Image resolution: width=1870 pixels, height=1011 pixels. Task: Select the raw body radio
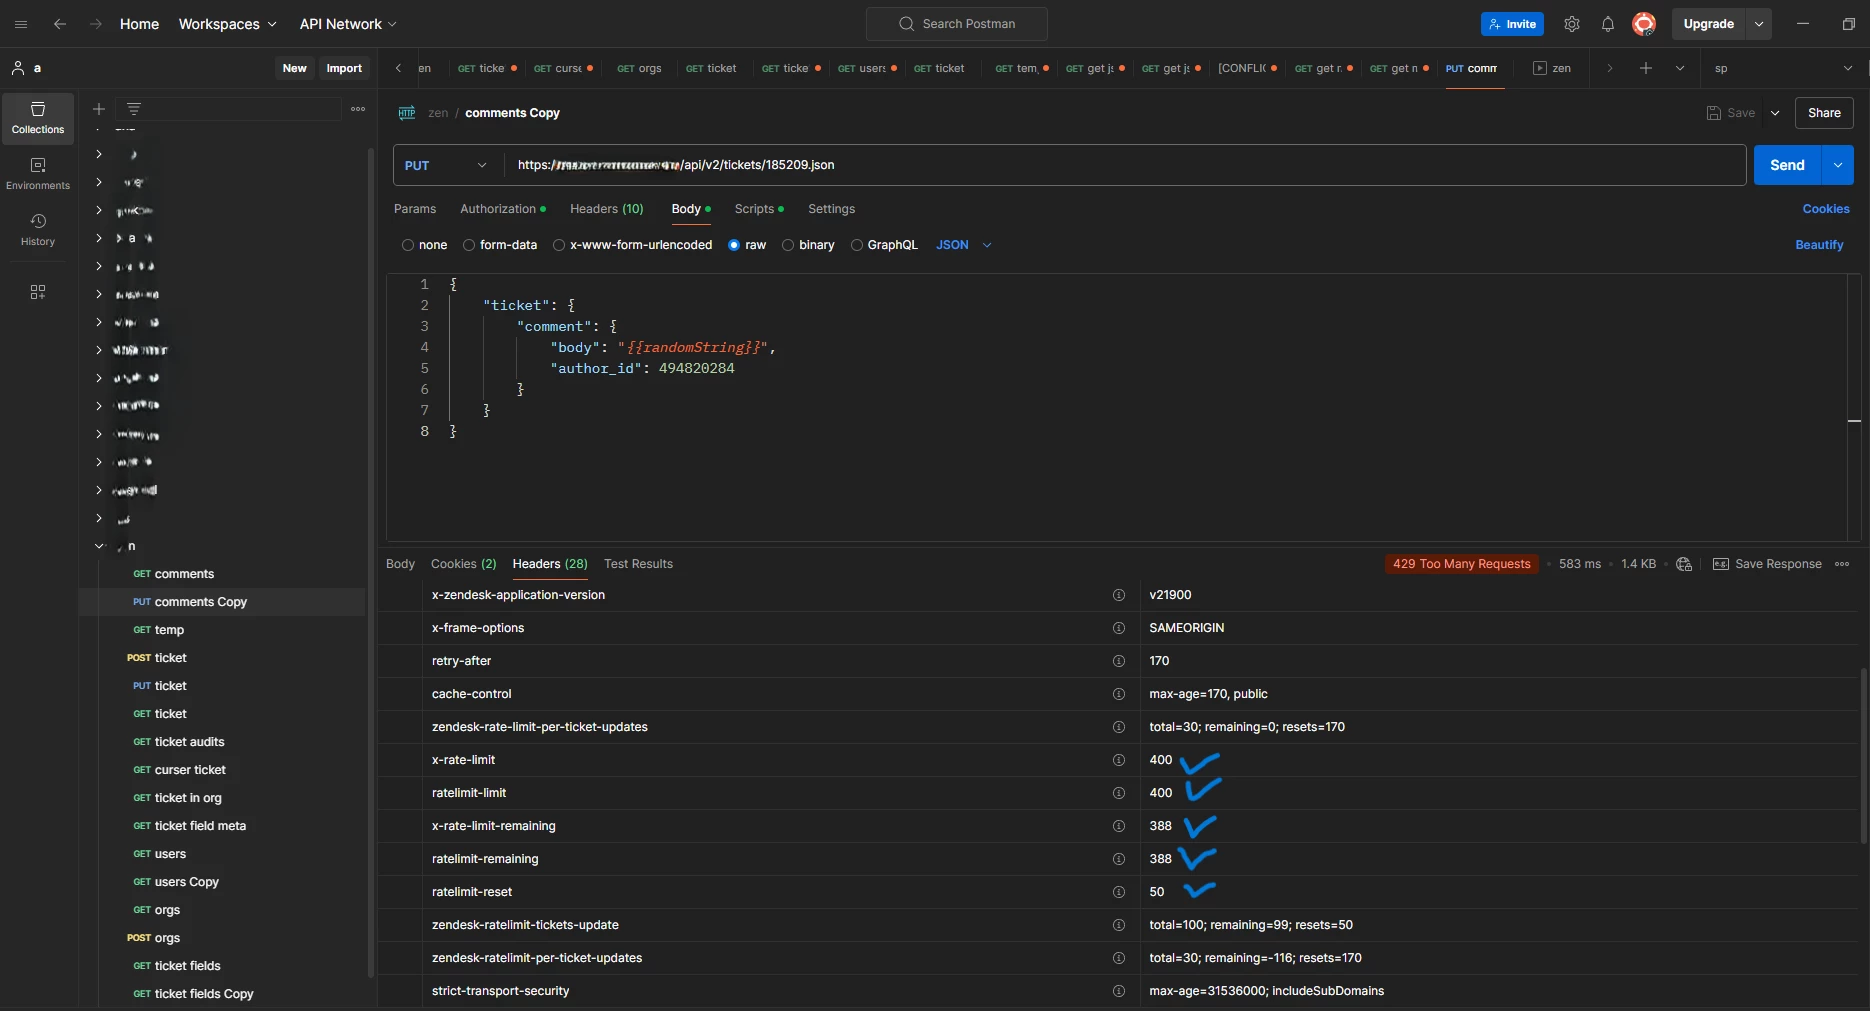point(734,245)
